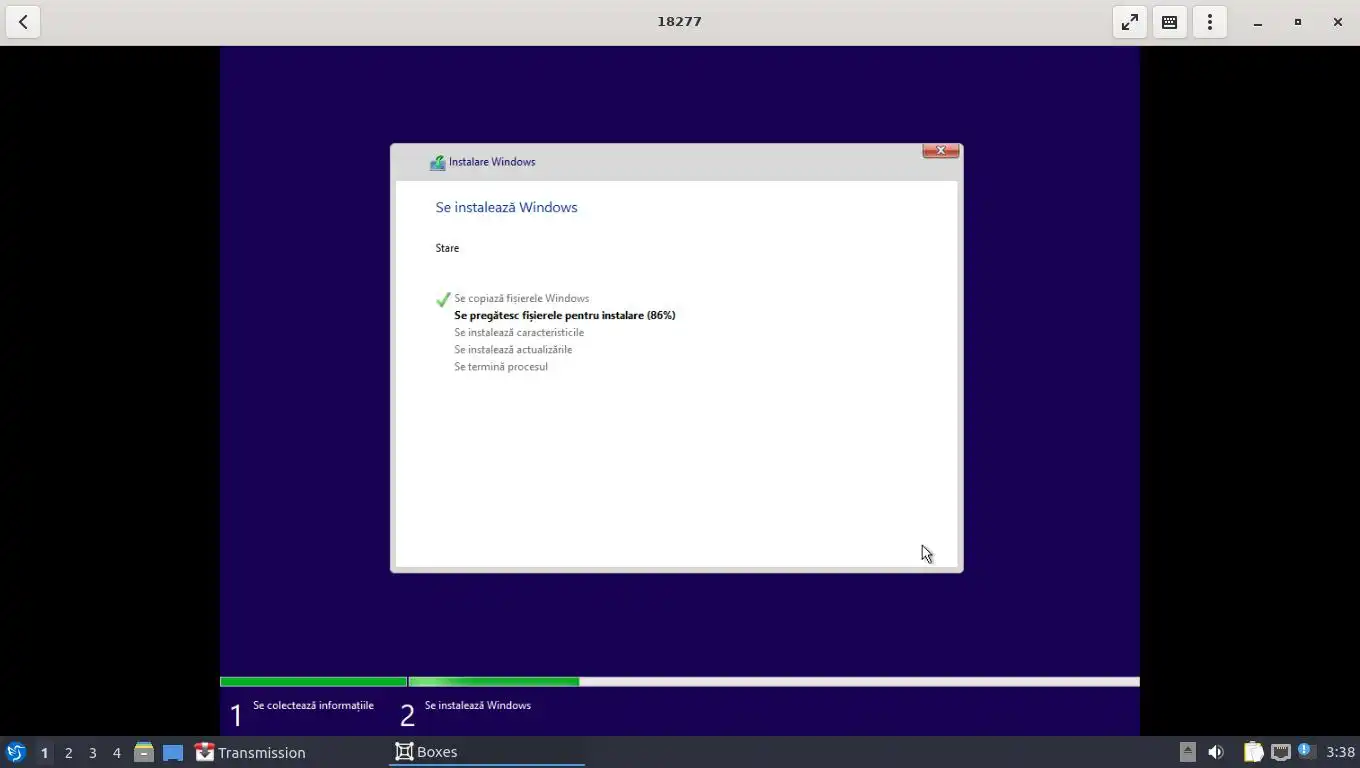Click 'Se instalează caracteristicile' step
Viewport: 1360px width, 768px height.
(519, 332)
